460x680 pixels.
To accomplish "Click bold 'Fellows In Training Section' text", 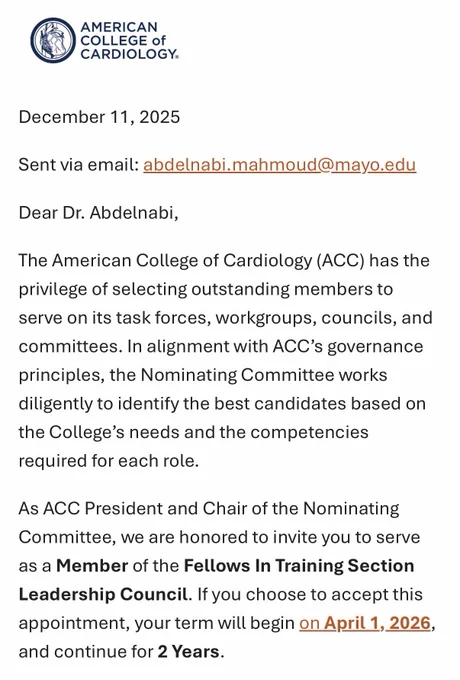I will (x=299, y=566).
